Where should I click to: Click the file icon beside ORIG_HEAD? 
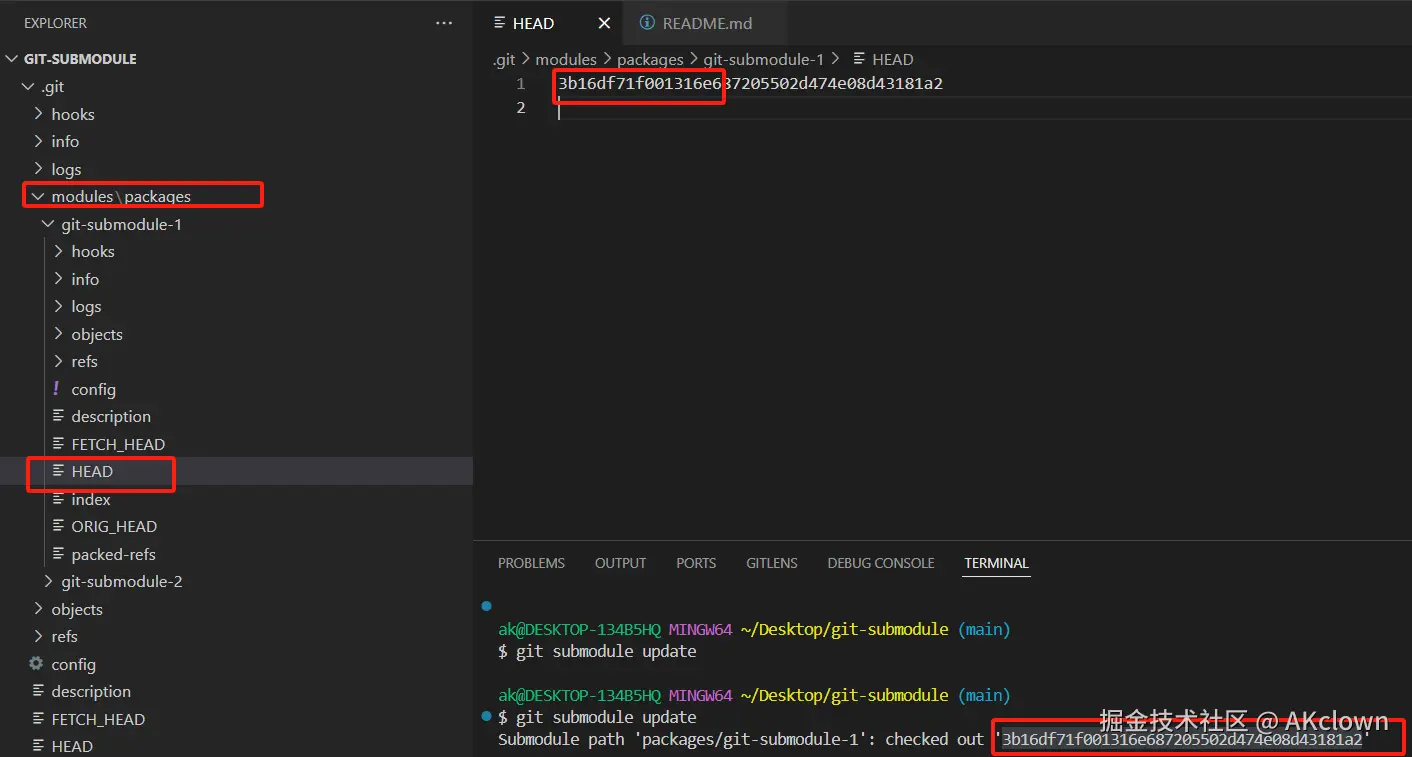coord(58,526)
